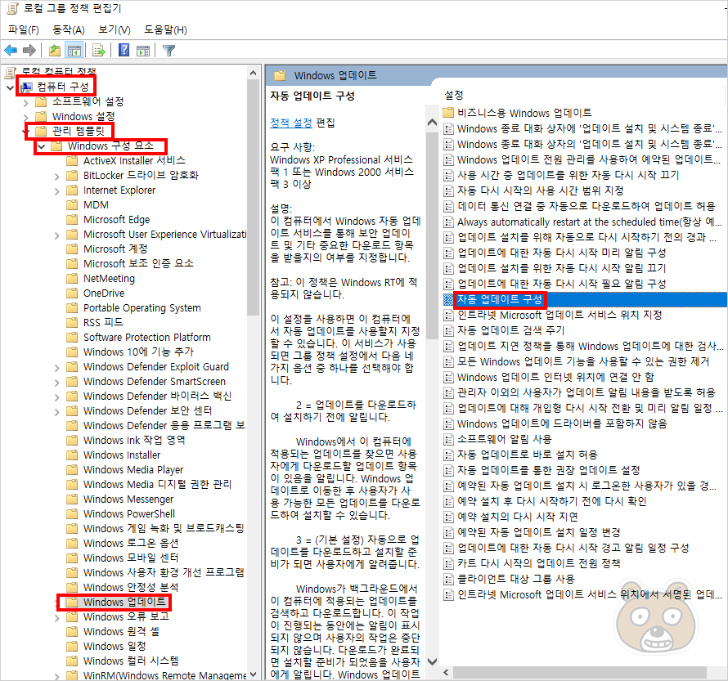Screen dimensions: 728x681
Task: Expand the 소프트웨어 설정 node
Action: 26,102
